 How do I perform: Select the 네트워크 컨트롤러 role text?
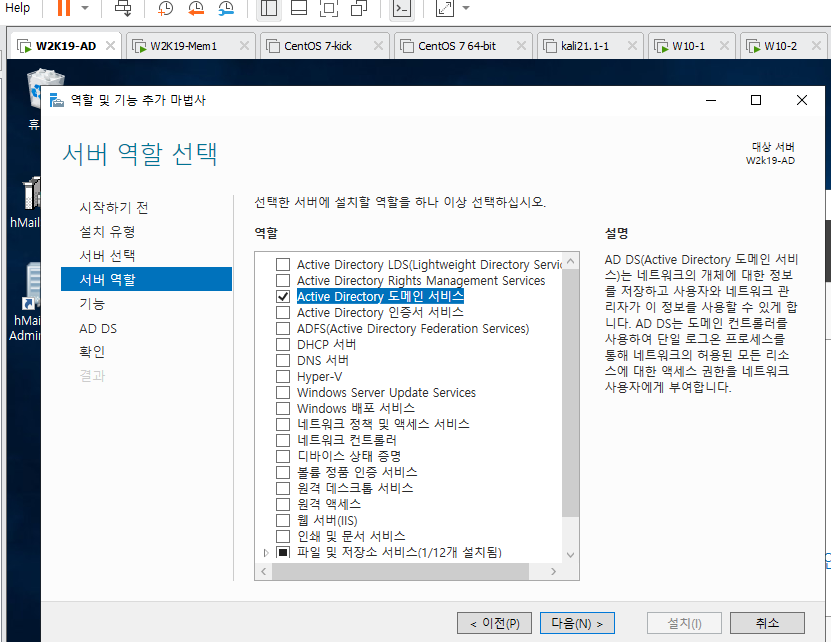[347, 440]
